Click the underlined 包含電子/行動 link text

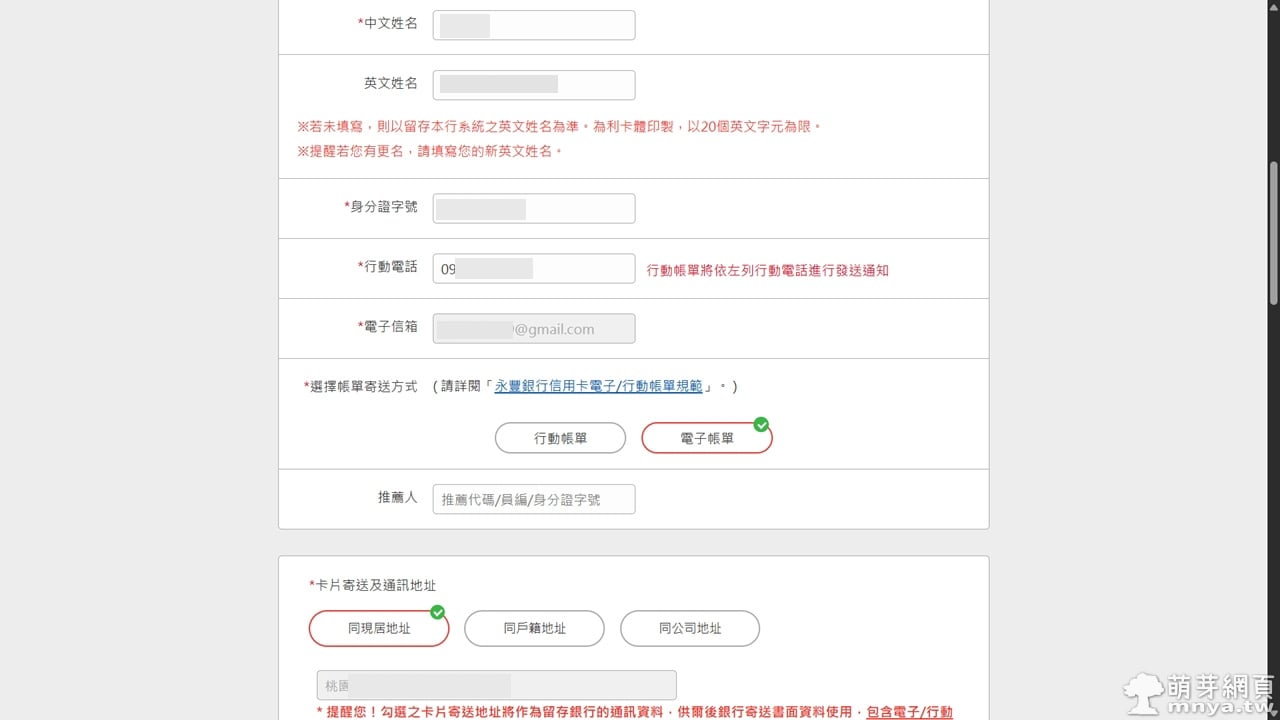pyautogui.click(x=909, y=712)
